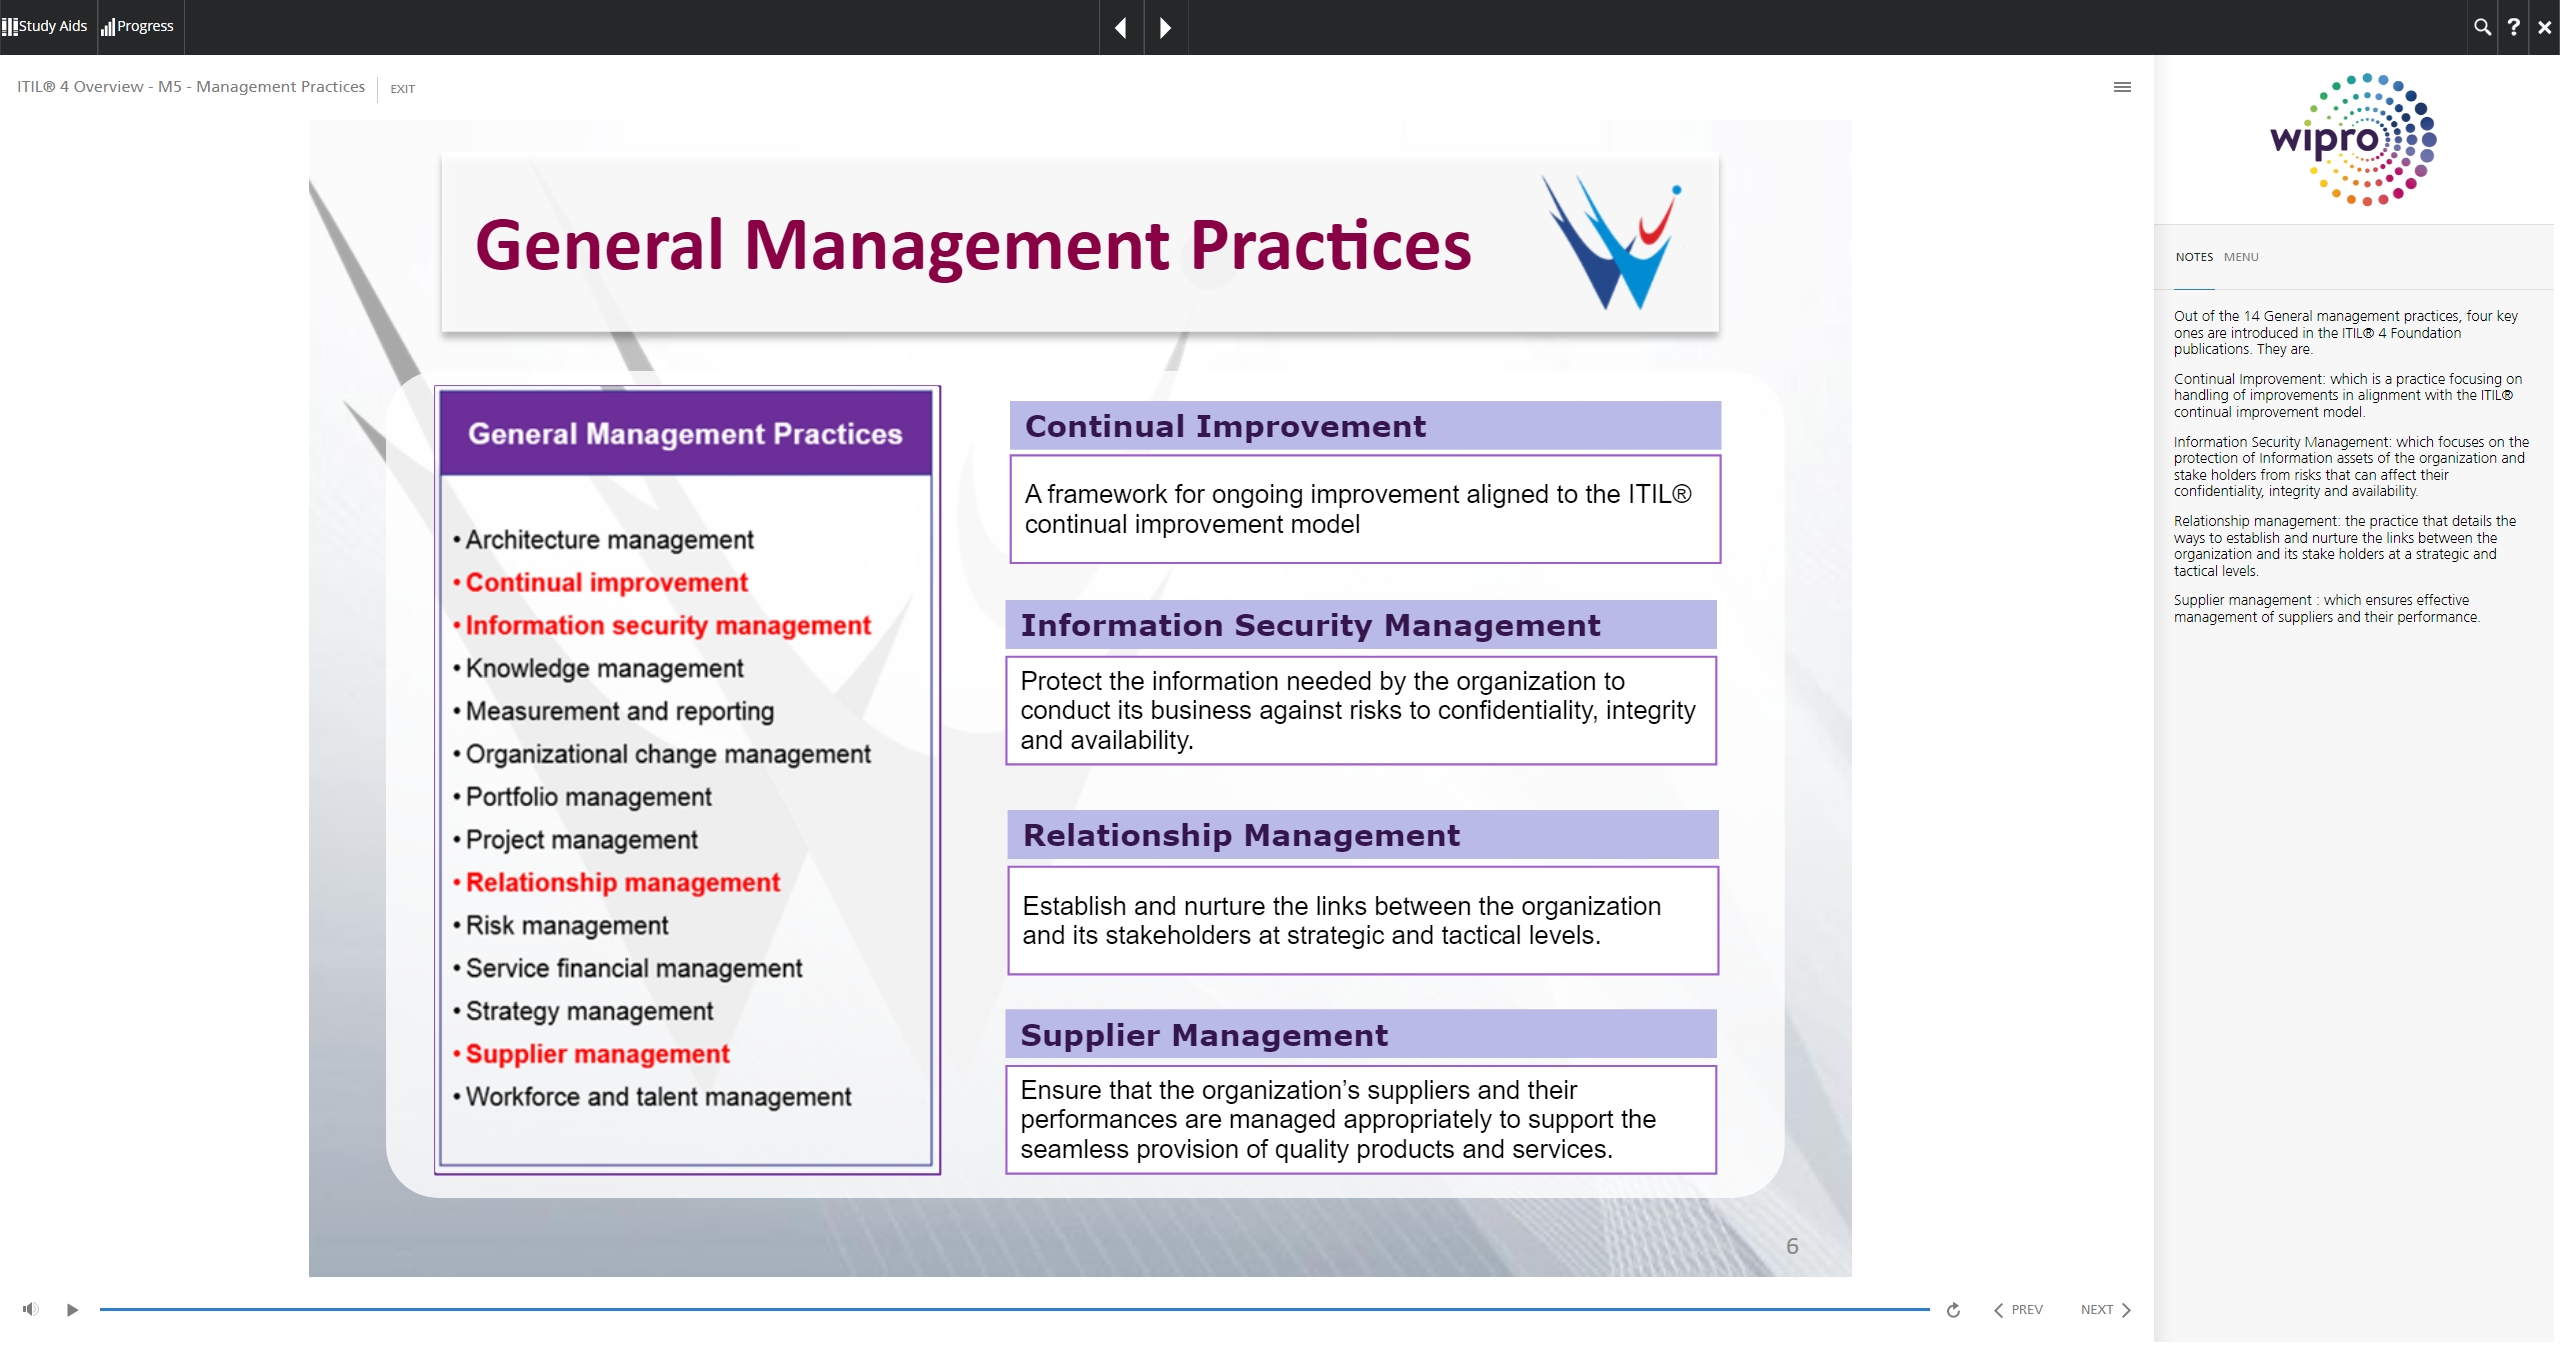Open the Progress view
The width and height of the screenshot is (2560, 1348).
tap(139, 26)
